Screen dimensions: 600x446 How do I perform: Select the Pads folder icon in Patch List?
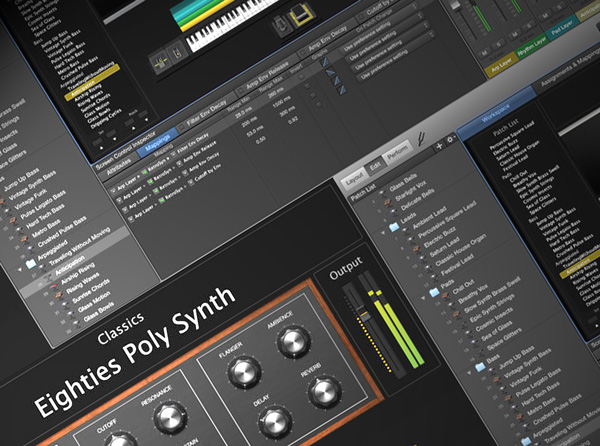click(x=434, y=292)
